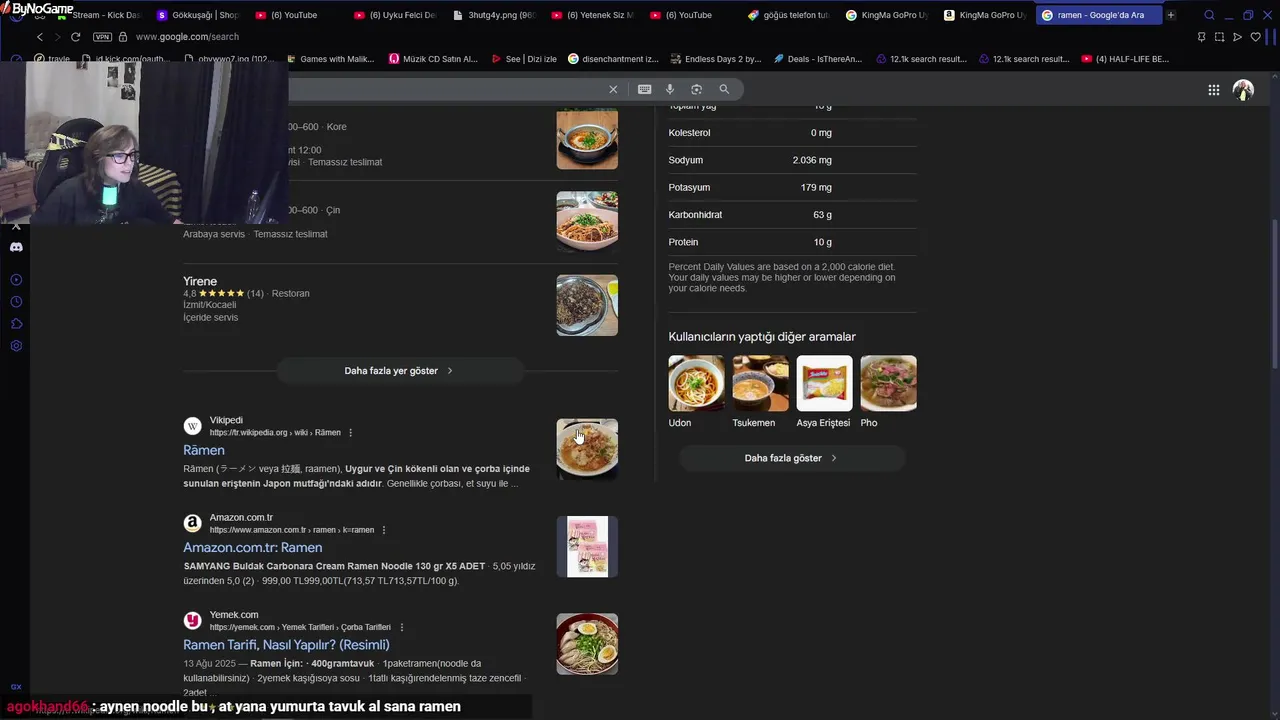Viewport: 1280px width, 720px height.
Task: Open the on-screen keyboard in Google search
Action: pyautogui.click(x=645, y=89)
